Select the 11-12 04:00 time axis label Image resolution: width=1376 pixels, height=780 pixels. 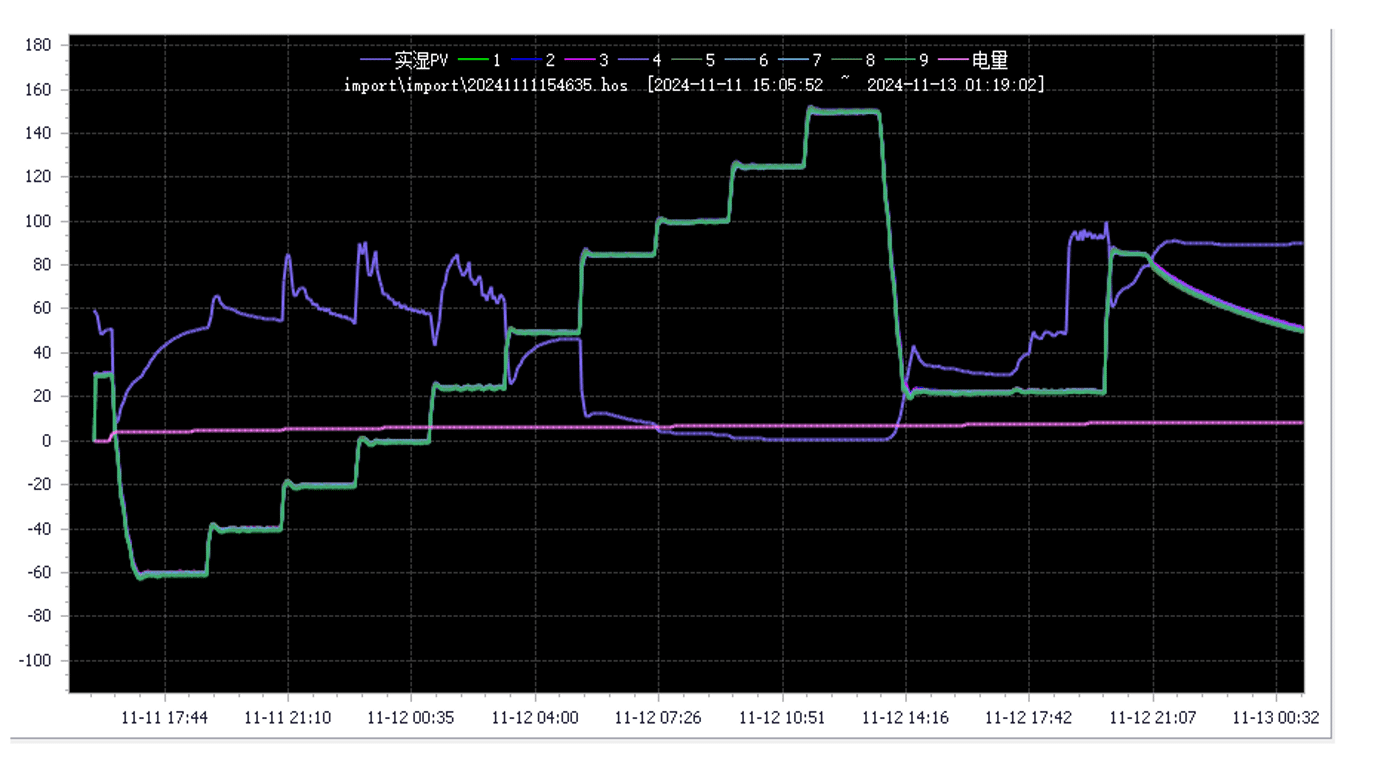point(535,717)
